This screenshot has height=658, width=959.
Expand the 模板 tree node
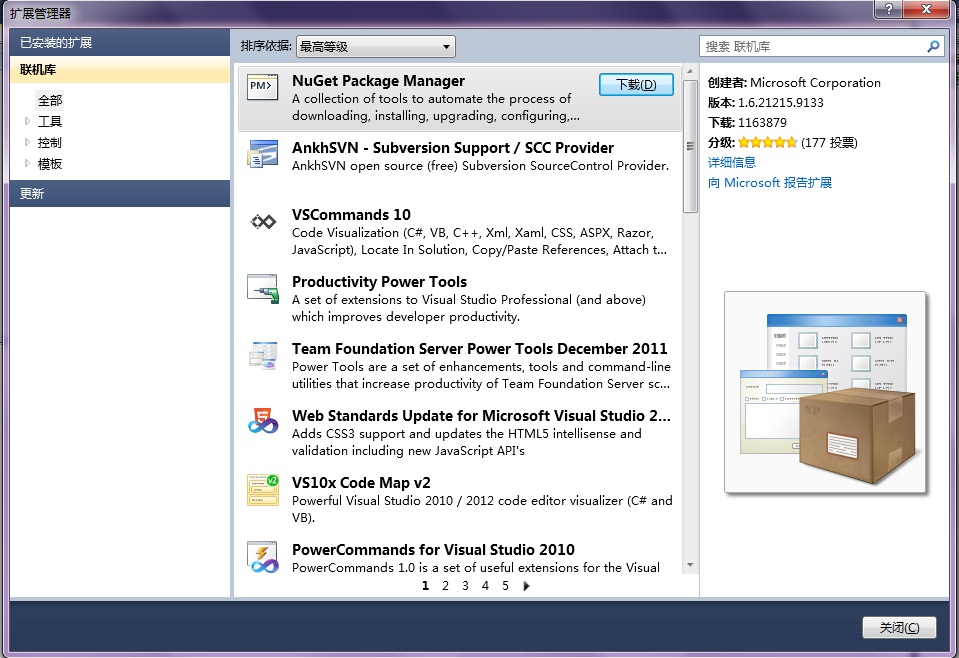click(x=28, y=163)
